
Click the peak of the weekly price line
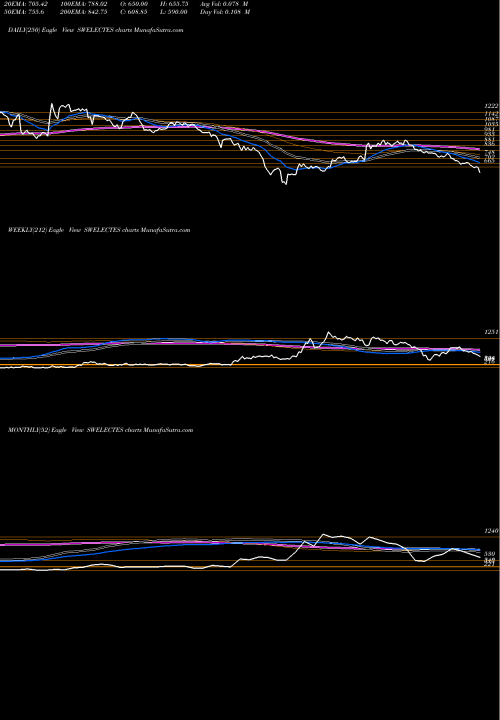[x=328, y=332]
